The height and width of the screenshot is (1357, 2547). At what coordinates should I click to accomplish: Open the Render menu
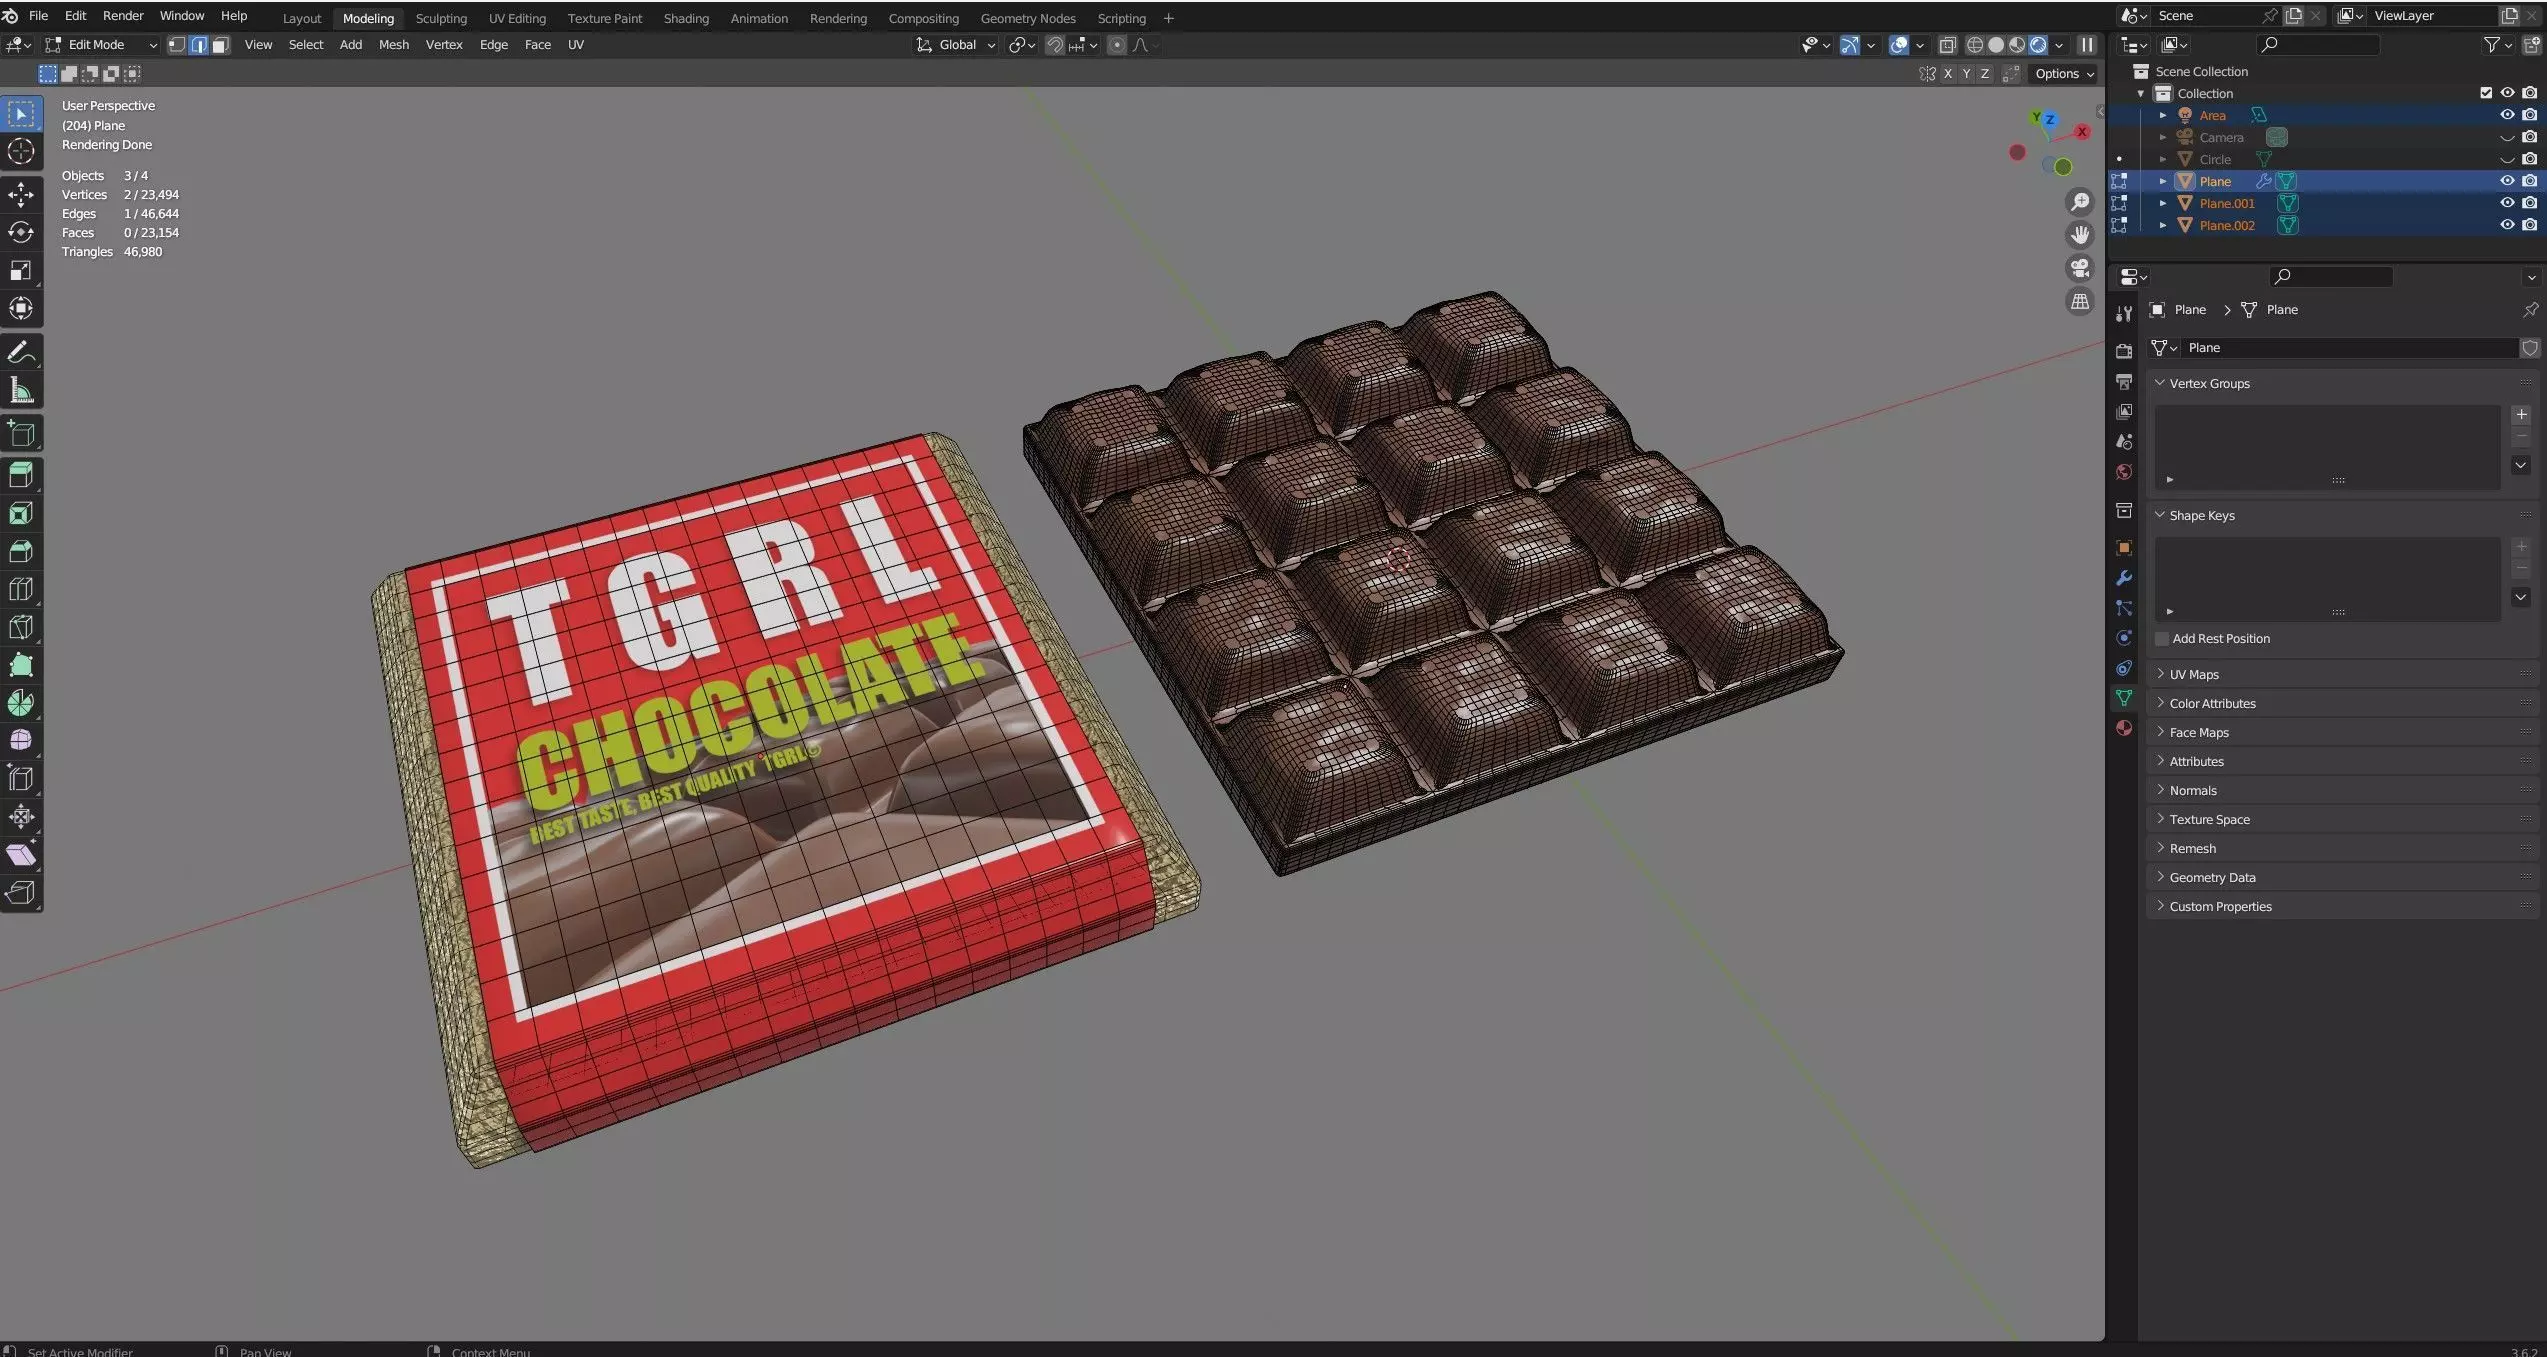(123, 16)
